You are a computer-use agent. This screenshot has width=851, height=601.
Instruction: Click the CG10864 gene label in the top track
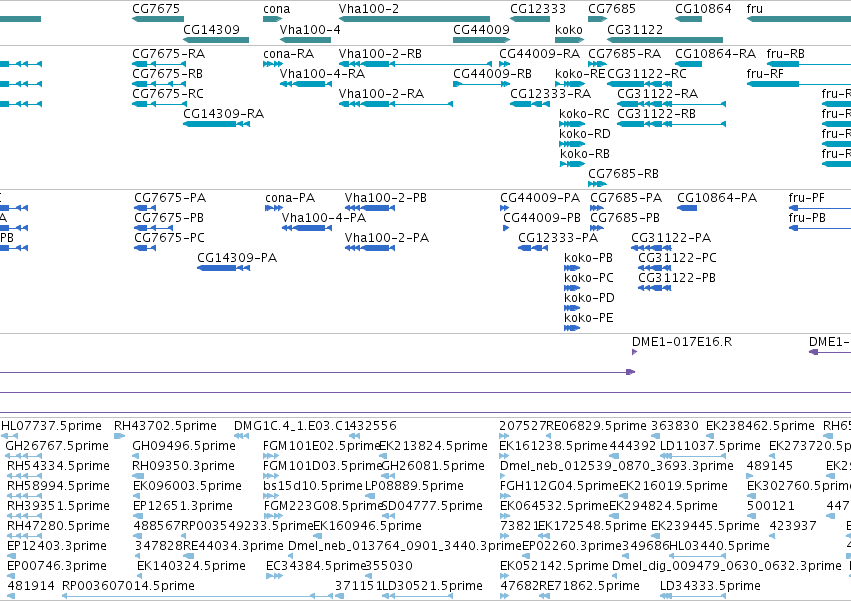pyautogui.click(x=703, y=9)
